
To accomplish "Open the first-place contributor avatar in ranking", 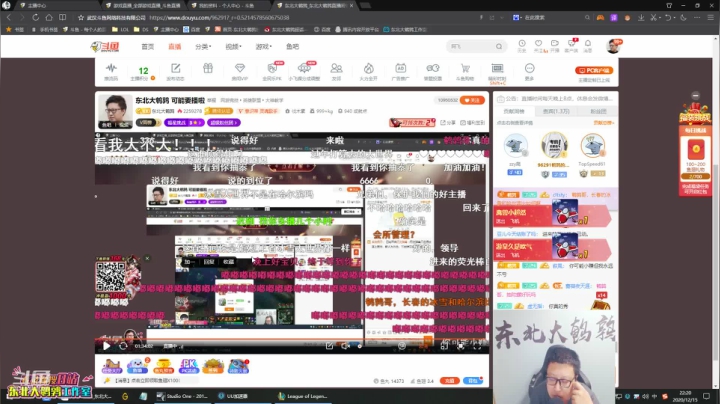I will click(x=554, y=146).
